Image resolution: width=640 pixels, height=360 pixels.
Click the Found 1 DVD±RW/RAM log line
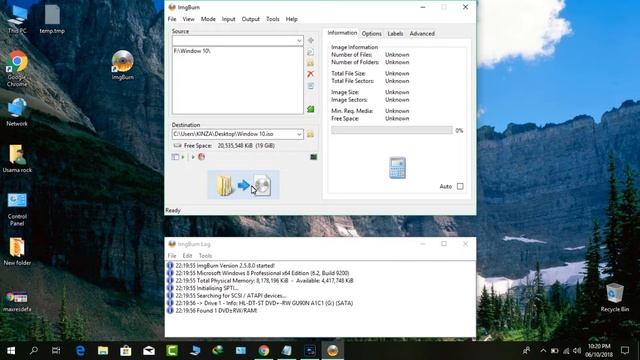point(216,311)
